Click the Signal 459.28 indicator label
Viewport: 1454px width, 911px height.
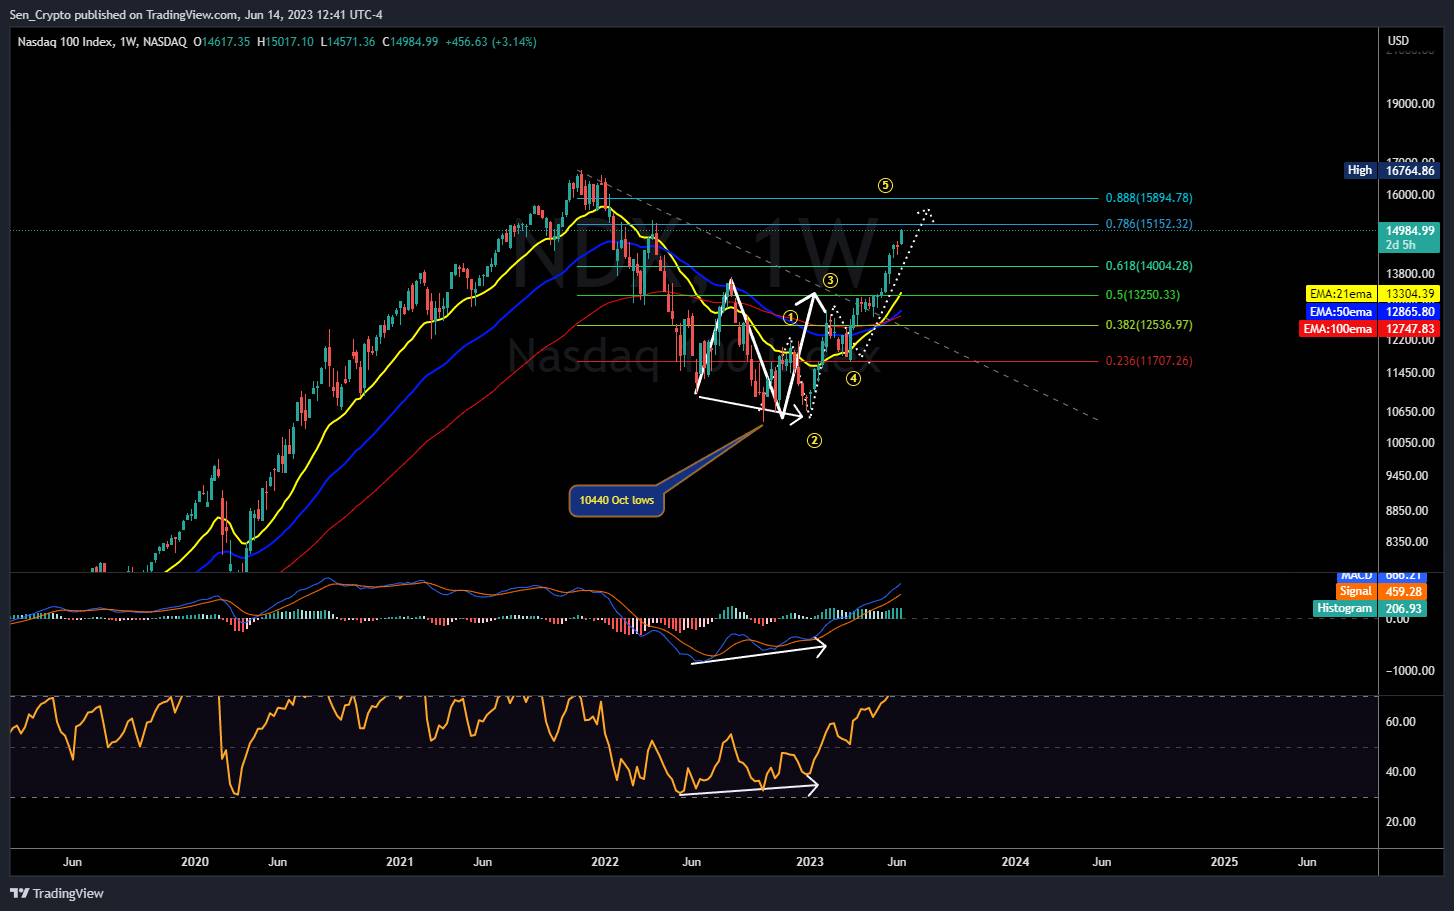click(x=1381, y=592)
